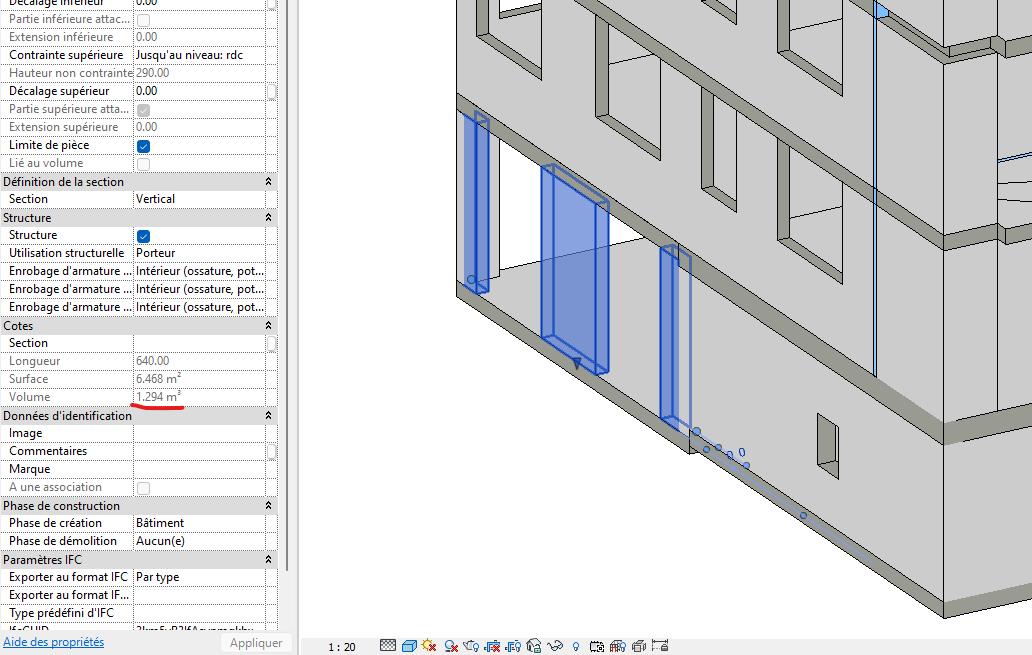Turn on shadows in the view
The width and height of the screenshot is (1032, 655).
click(450, 644)
